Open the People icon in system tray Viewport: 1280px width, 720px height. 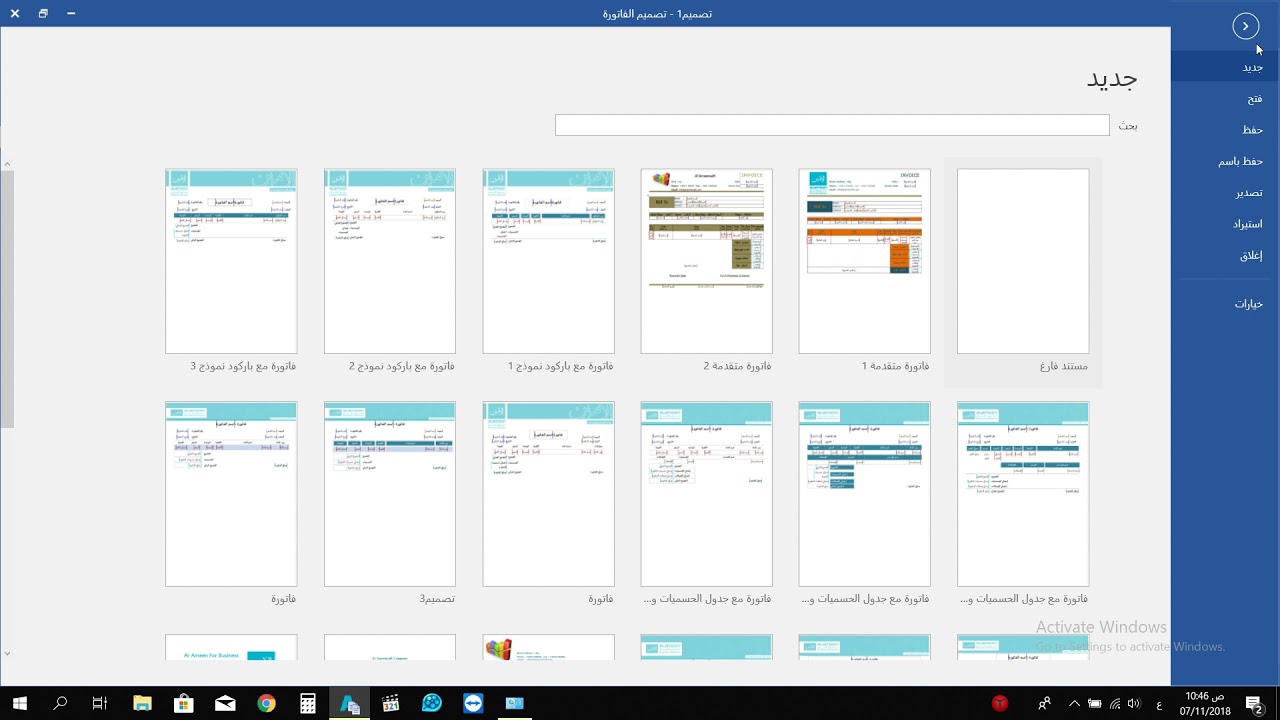1044,704
